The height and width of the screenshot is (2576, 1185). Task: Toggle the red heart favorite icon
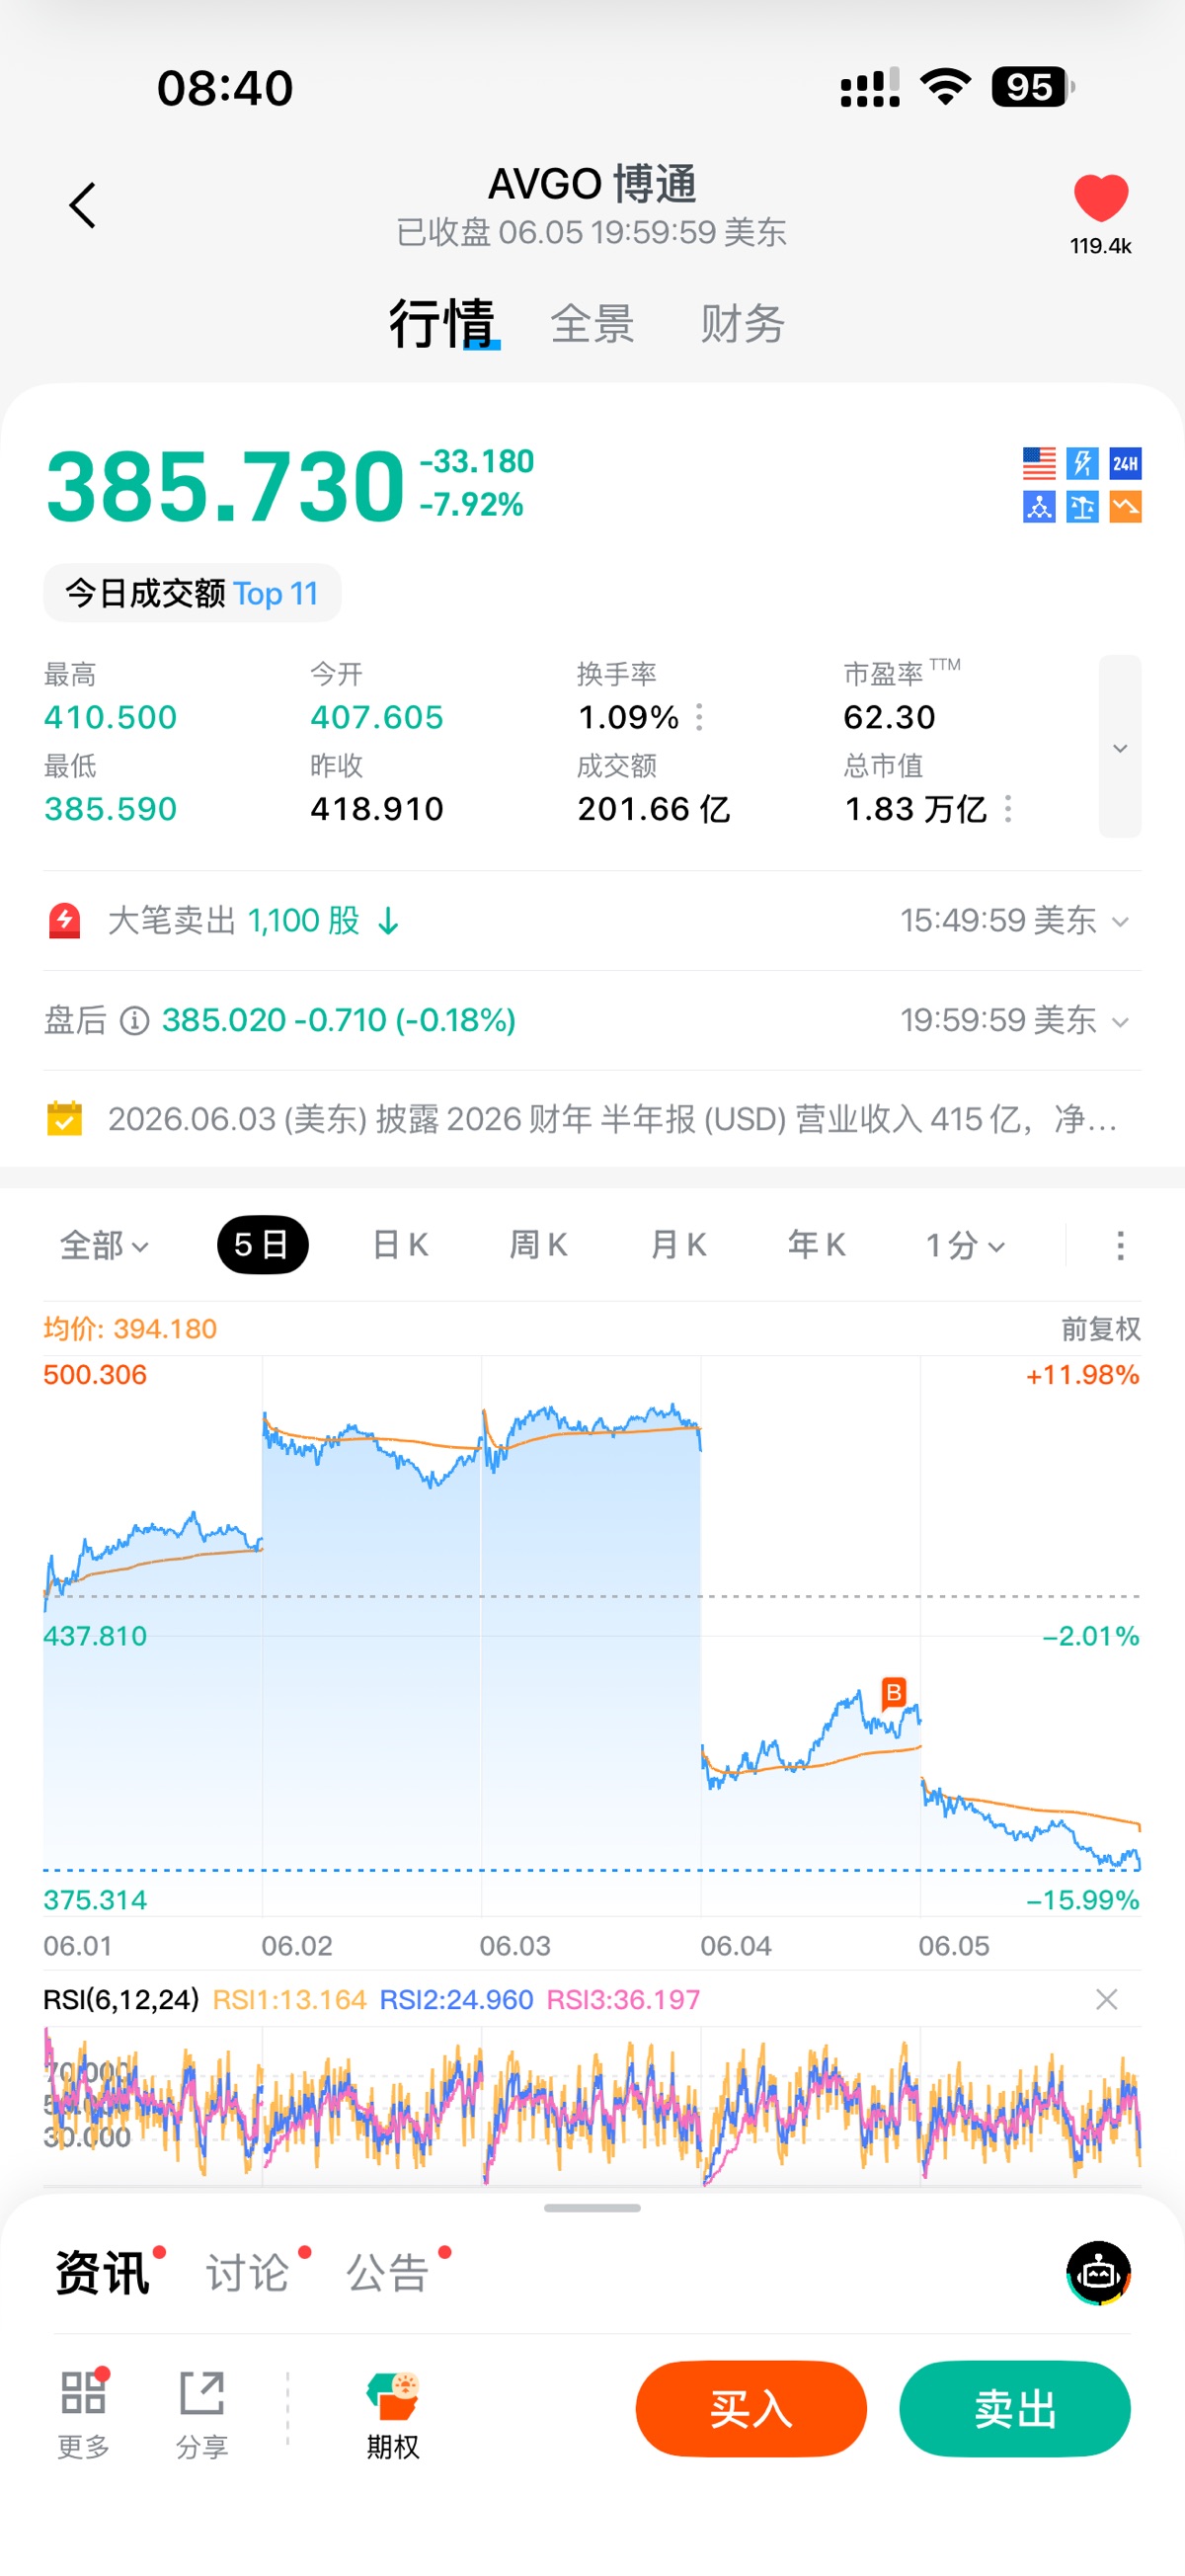pyautogui.click(x=1100, y=197)
